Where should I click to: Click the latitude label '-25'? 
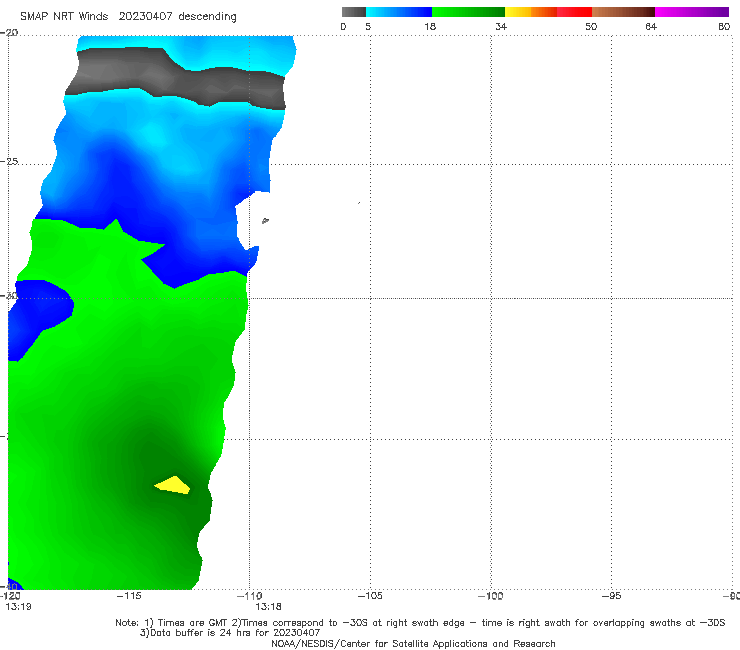[x=9, y=162]
